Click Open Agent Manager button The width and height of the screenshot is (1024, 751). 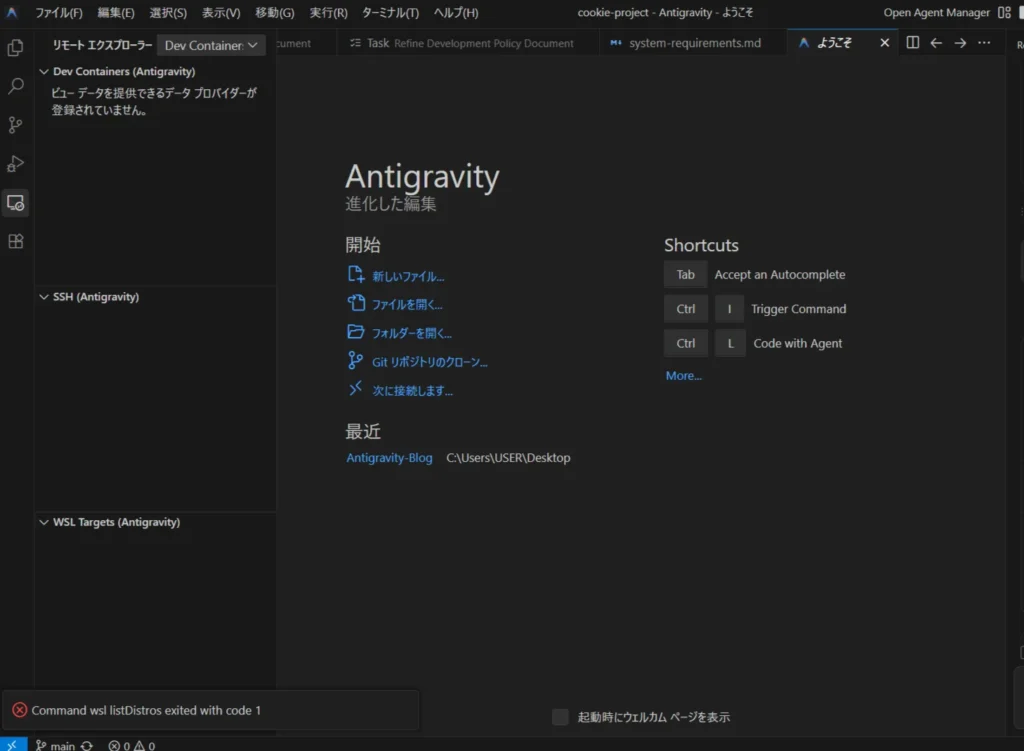(936, 12)
